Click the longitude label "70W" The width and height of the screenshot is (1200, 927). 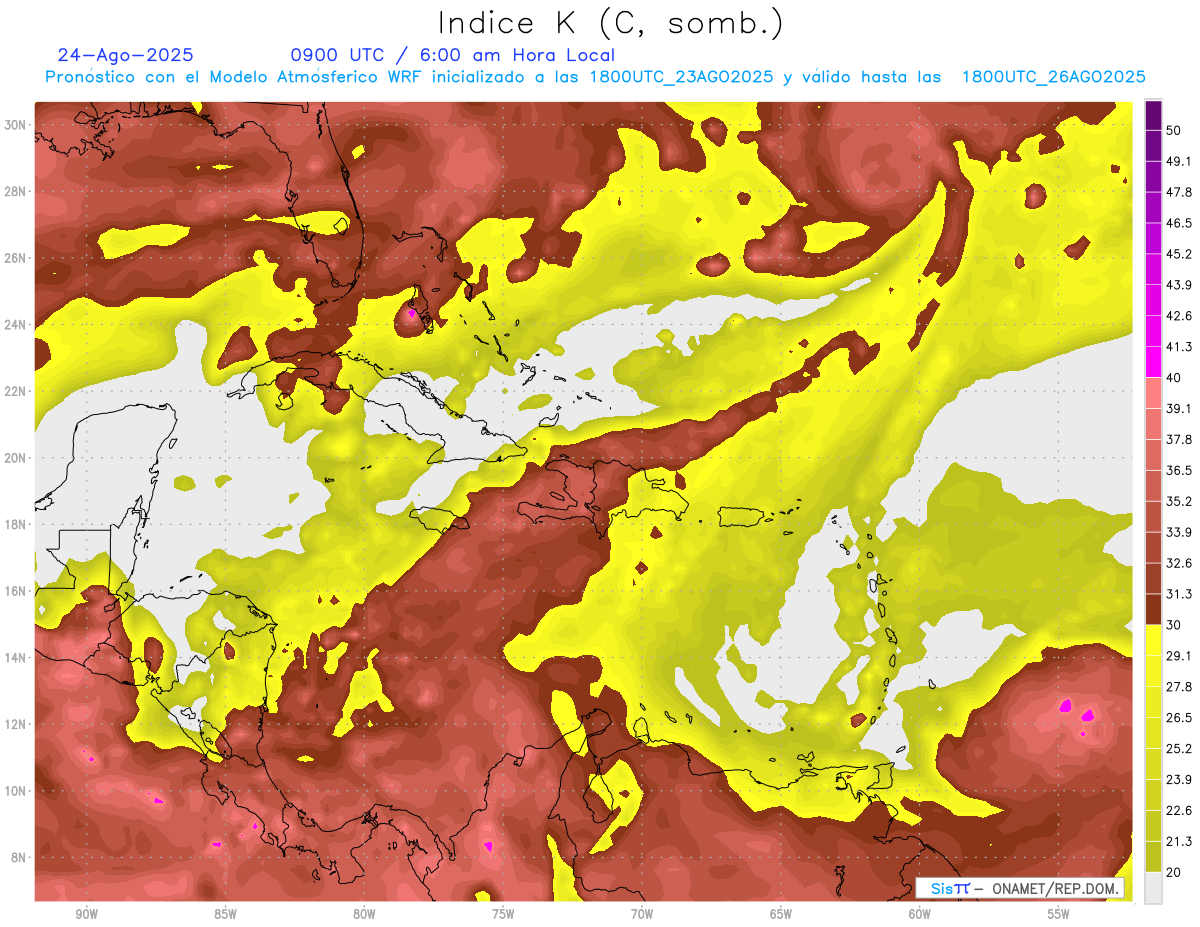click(x=642, y=914)
